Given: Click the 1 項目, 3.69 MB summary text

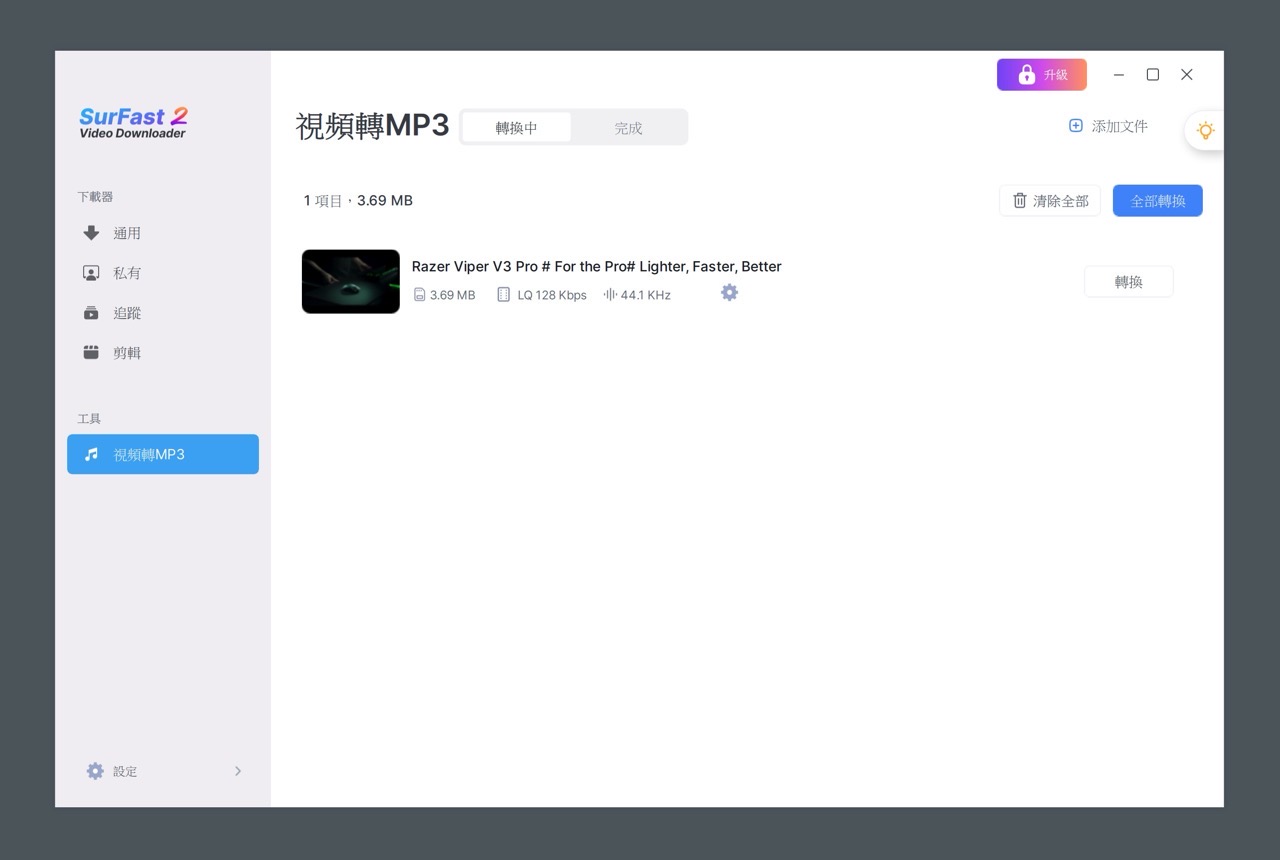Looking at the screenshot, I should 358,200.
